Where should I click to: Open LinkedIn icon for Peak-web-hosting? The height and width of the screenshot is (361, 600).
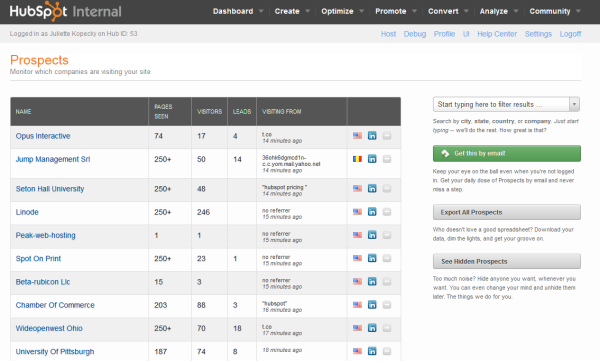click(x=372, y=235)
